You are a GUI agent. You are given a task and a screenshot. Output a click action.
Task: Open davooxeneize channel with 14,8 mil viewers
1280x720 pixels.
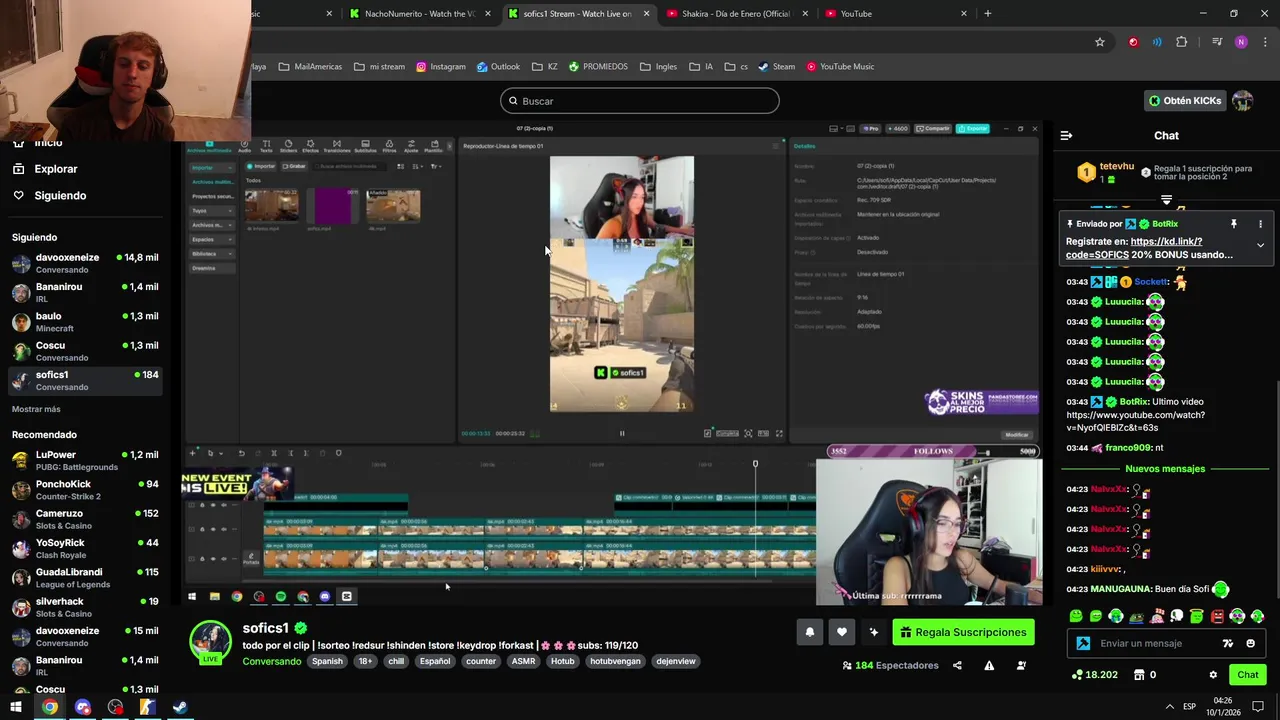pos(86,263)
